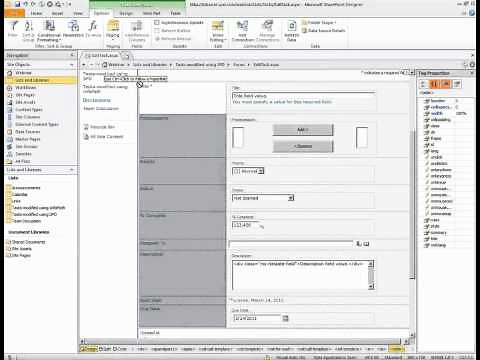
Task: Open the File tab
Action: [x=15, y=13]
